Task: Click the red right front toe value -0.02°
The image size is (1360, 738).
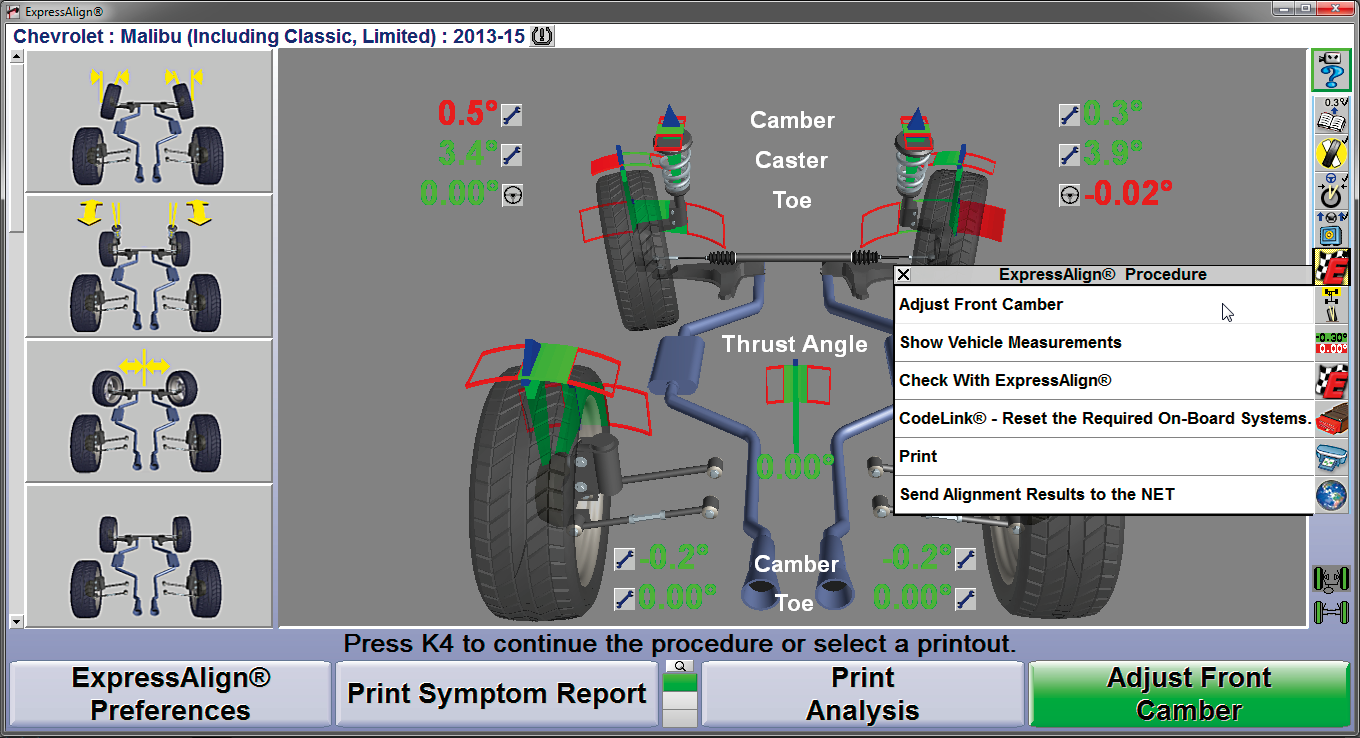Action: (1128, 193)
